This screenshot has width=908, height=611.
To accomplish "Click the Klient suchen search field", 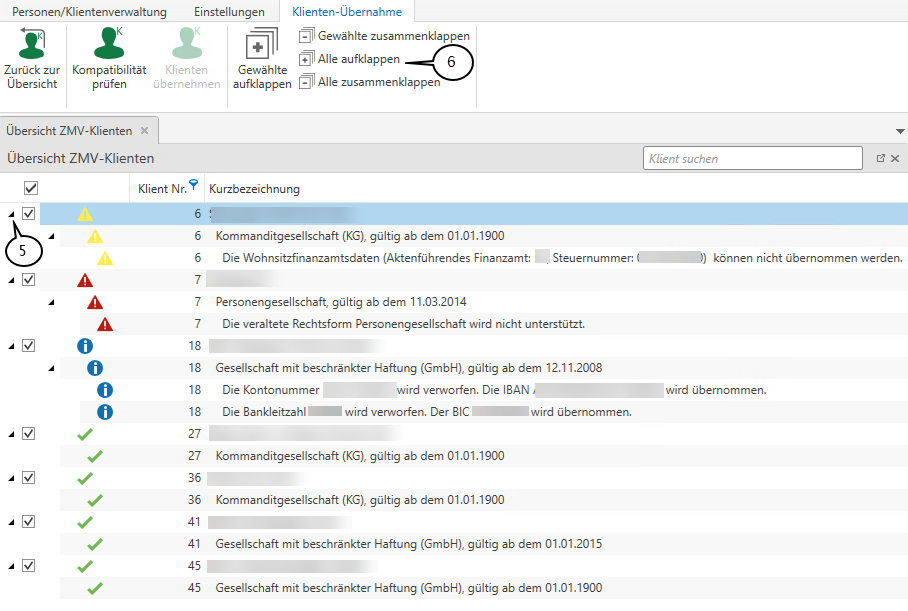I will (x=752, y=158).
